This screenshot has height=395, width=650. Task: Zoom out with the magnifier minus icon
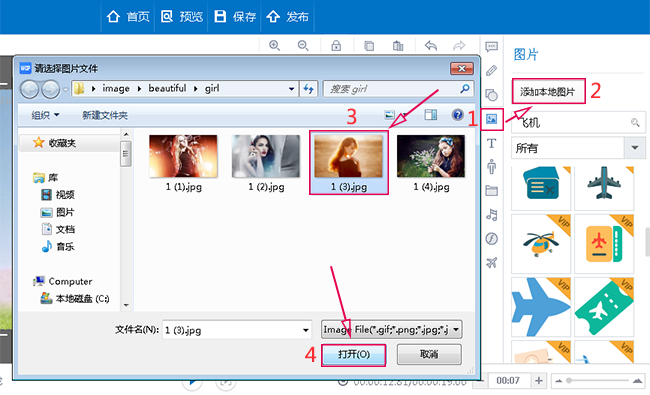(x=303, y=46)
